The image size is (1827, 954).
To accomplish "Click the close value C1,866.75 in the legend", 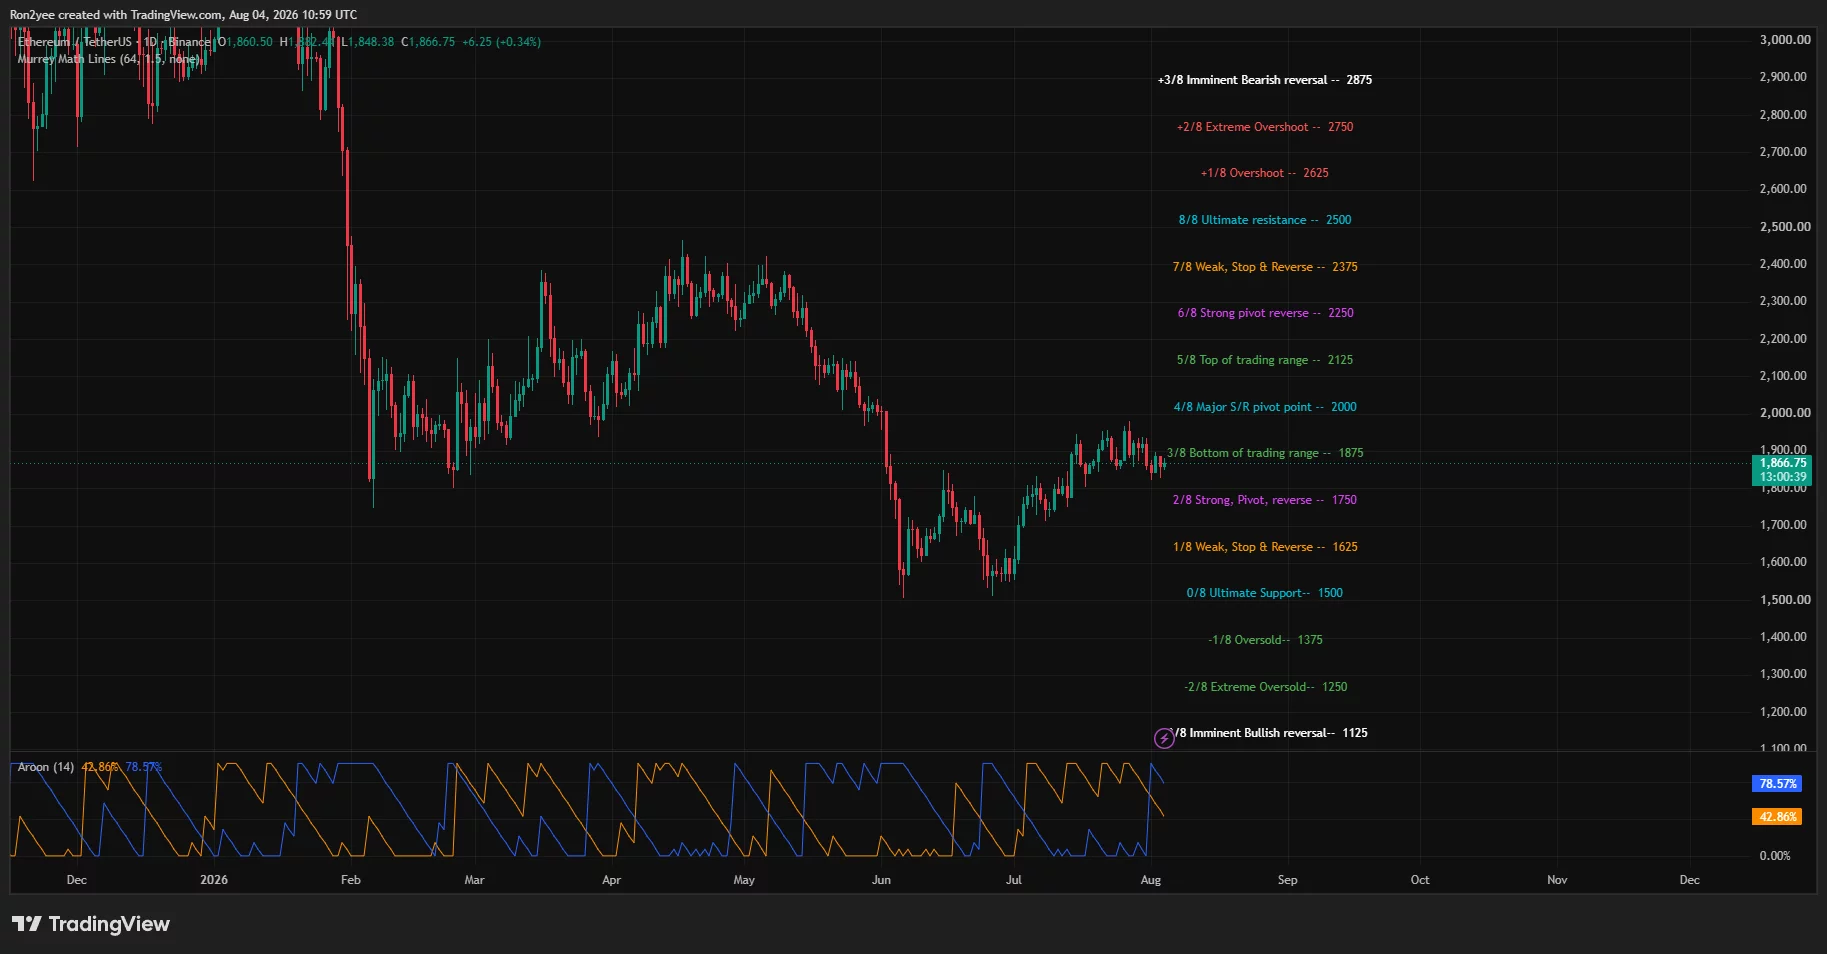I will click(x=428, y=42).
